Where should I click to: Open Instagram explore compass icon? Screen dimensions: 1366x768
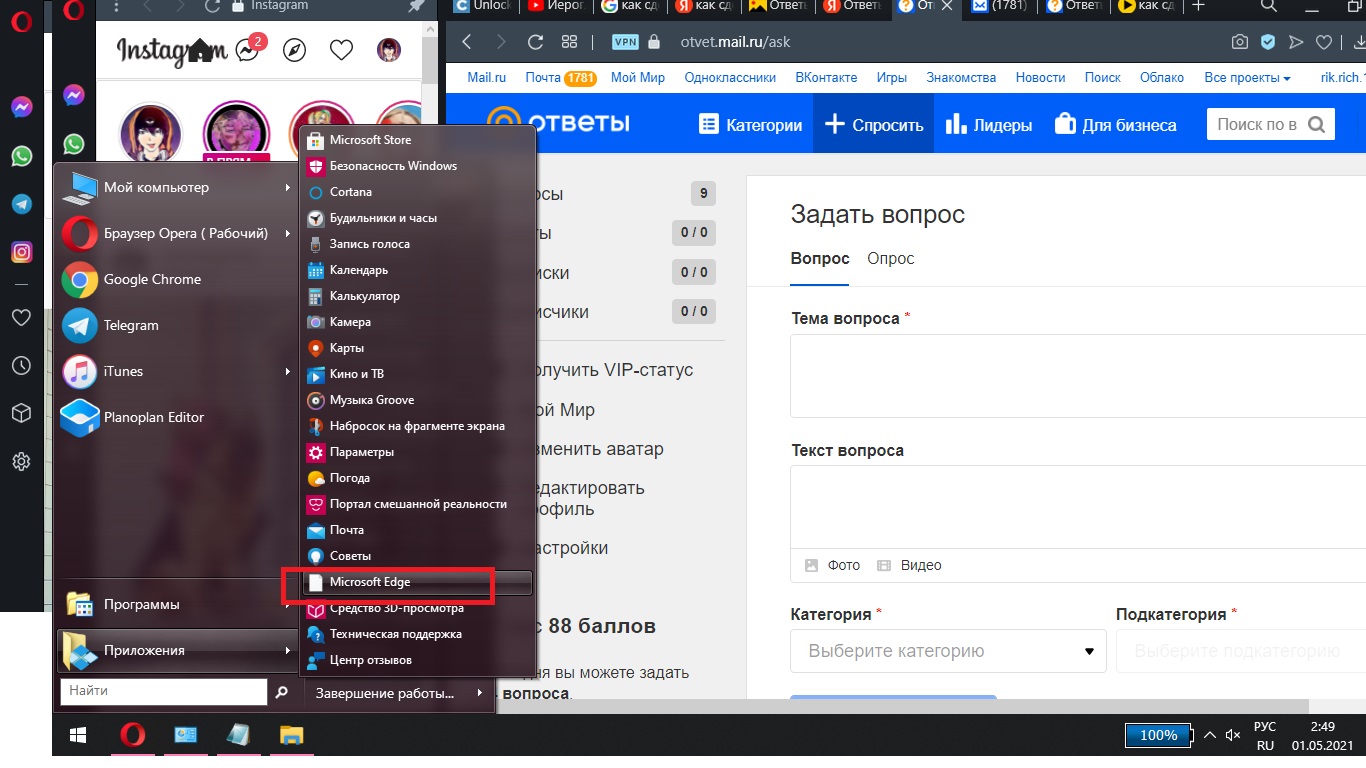[x=294, y=49]
